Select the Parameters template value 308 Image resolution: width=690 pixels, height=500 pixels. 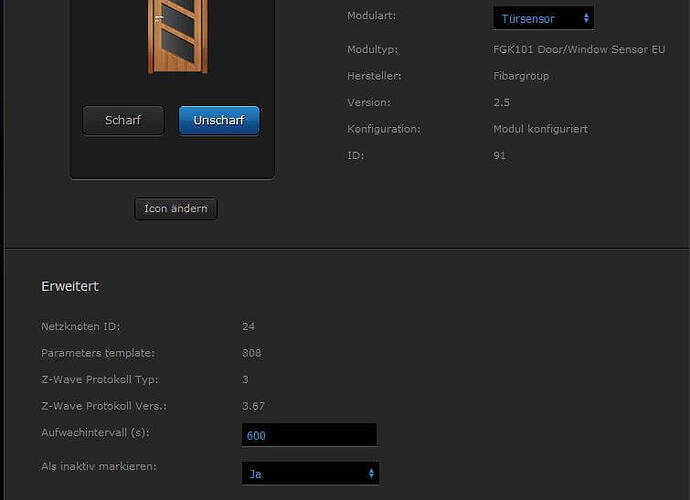[x=252, y=353]
